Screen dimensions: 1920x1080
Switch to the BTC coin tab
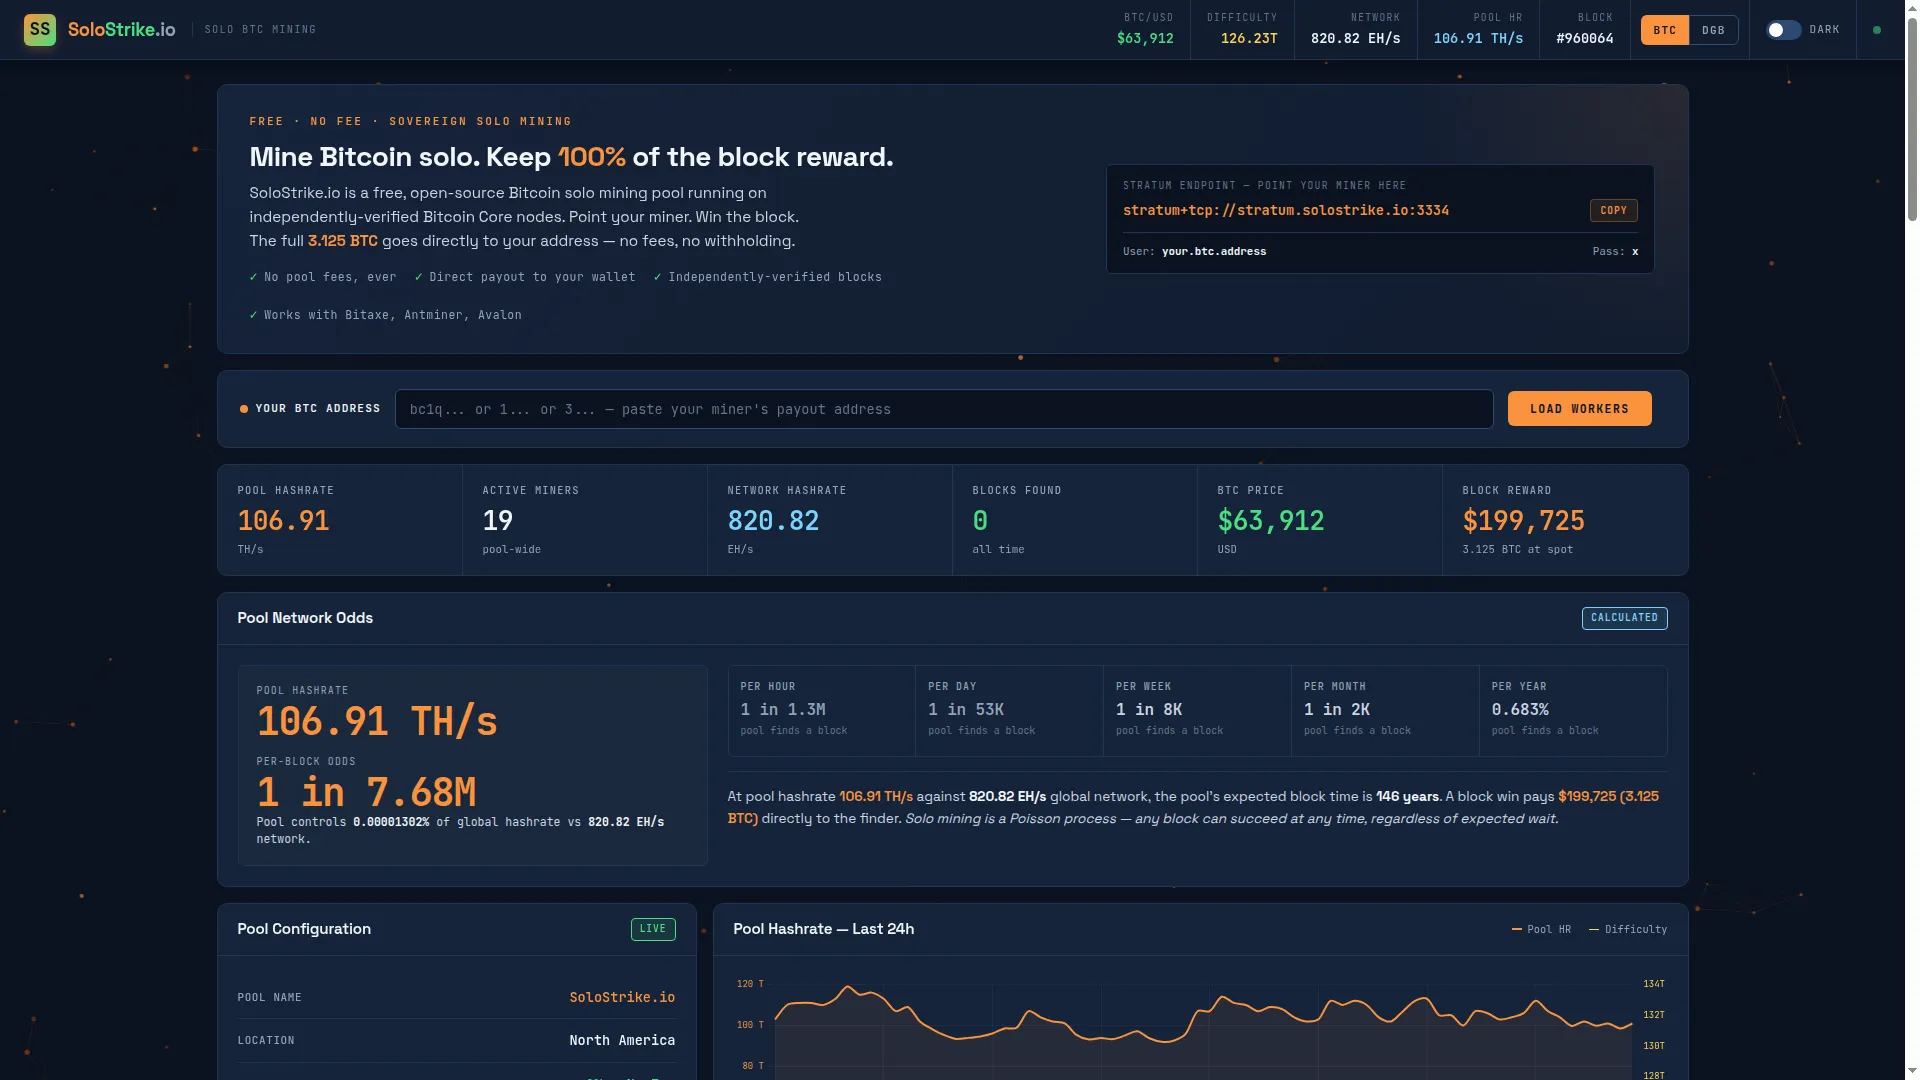[1665, 30]
